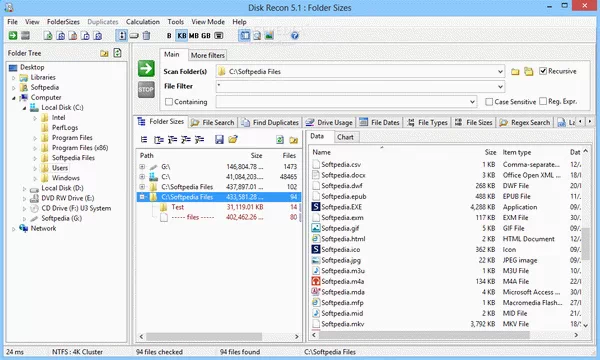Open the Scan Folder(s) dropdown
The width and height of the screenshot is (600, 360).
[500, 72]
